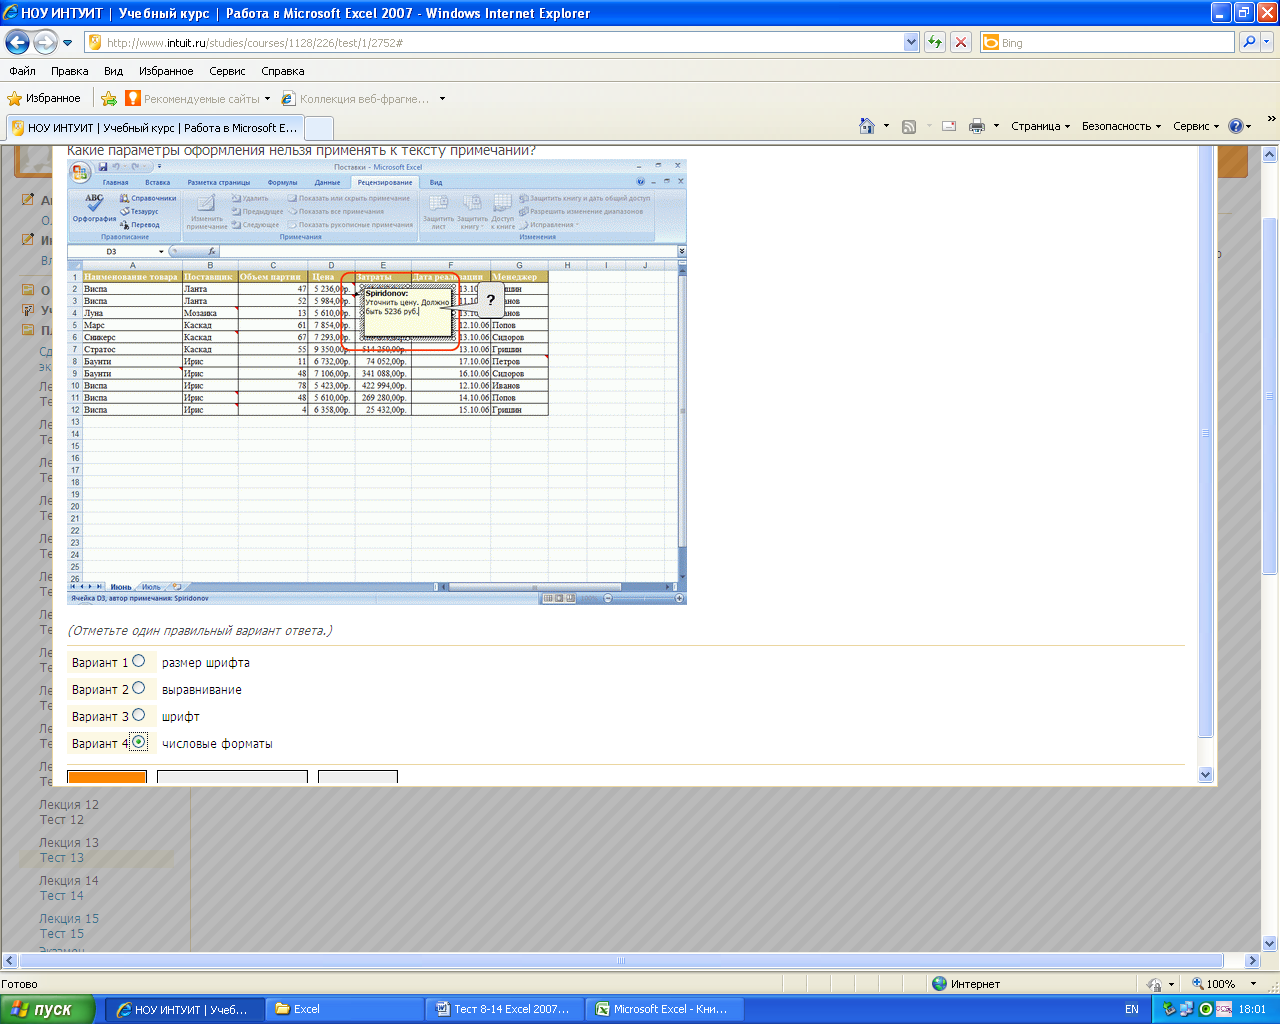1280x1024 pixels.
Task: Open a new blank tab
Action: [x=318, y=128]
